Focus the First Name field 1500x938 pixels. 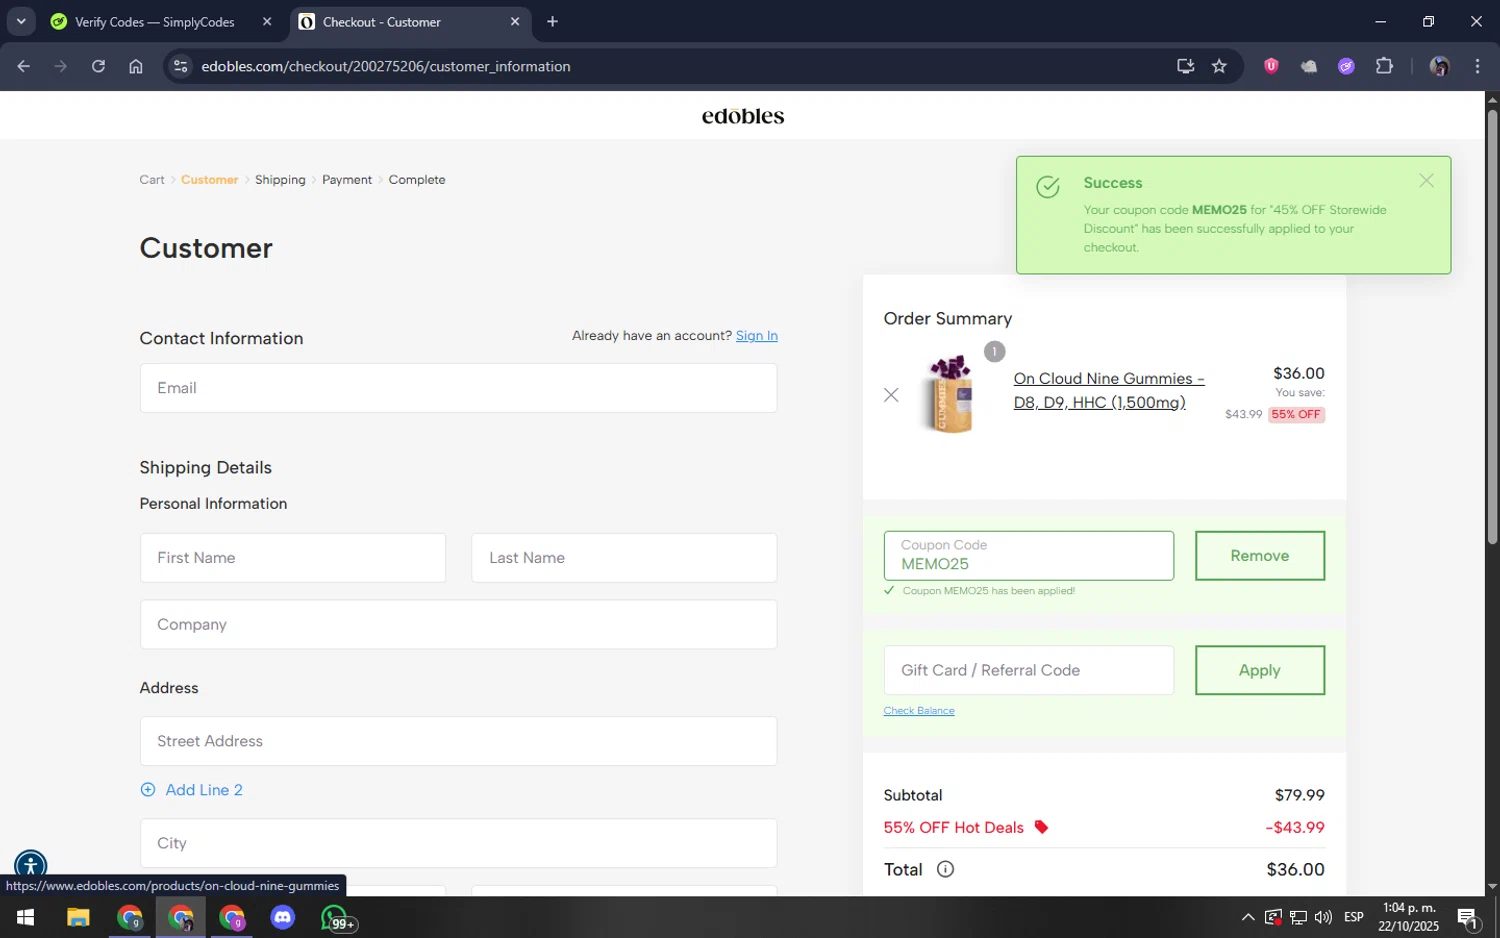coord(293,558)
